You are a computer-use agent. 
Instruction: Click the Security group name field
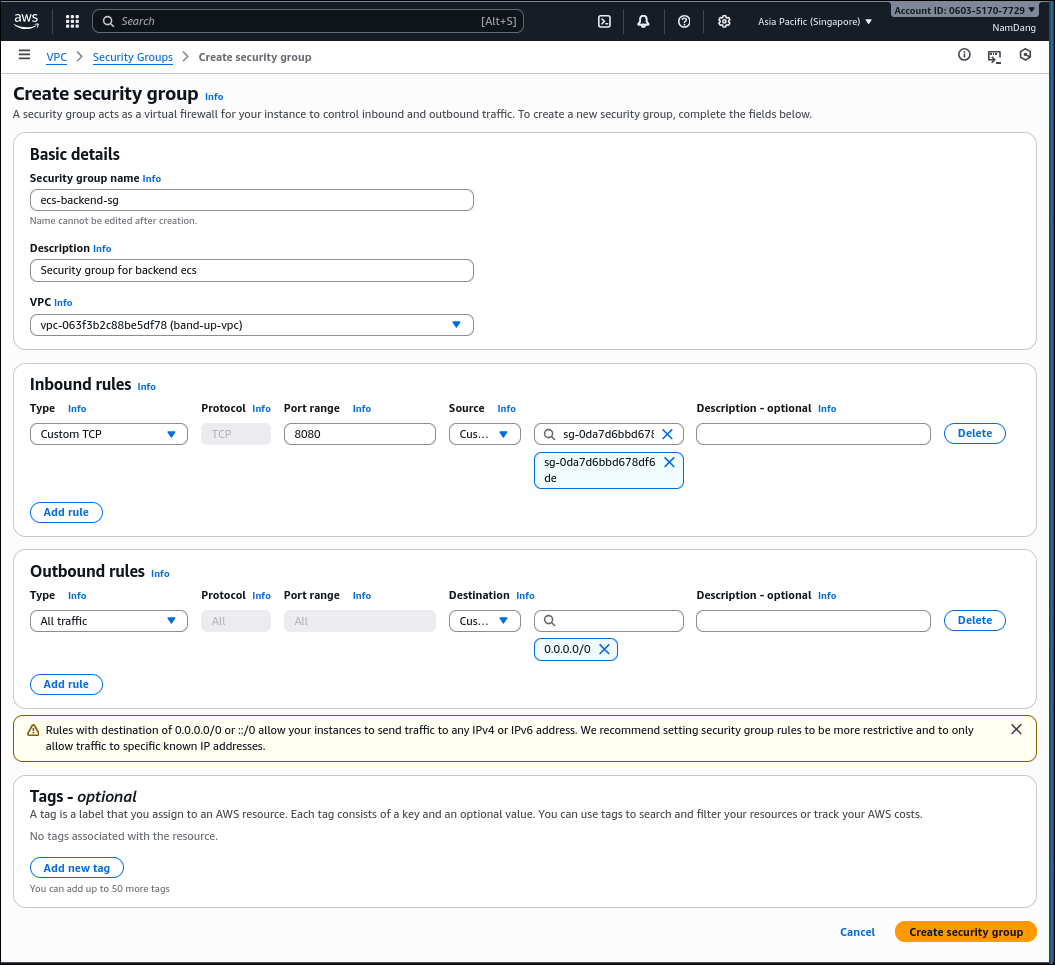click(251, 199)
